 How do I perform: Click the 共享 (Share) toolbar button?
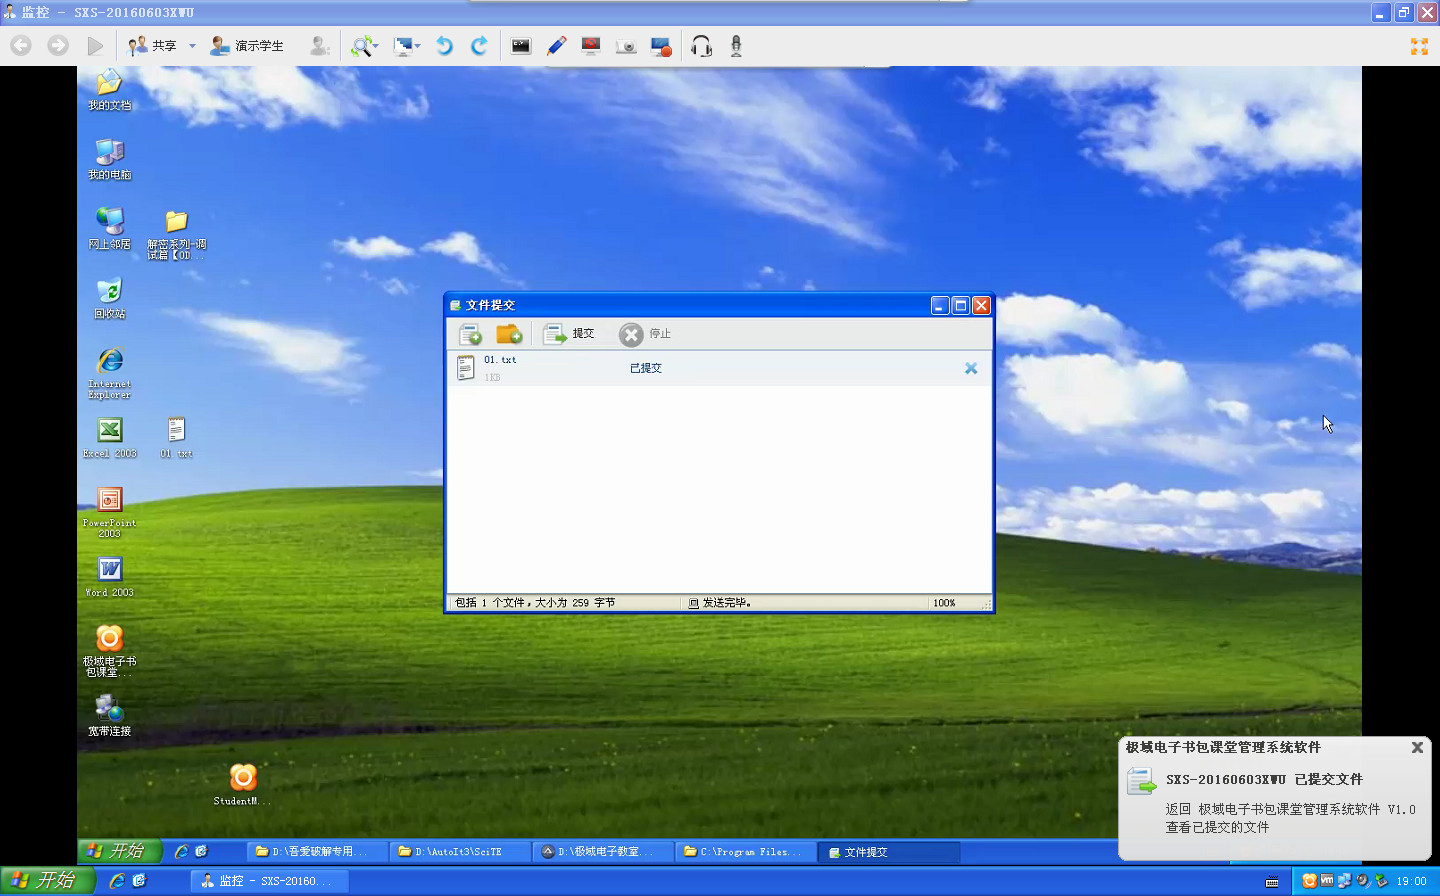click(153, 46)
